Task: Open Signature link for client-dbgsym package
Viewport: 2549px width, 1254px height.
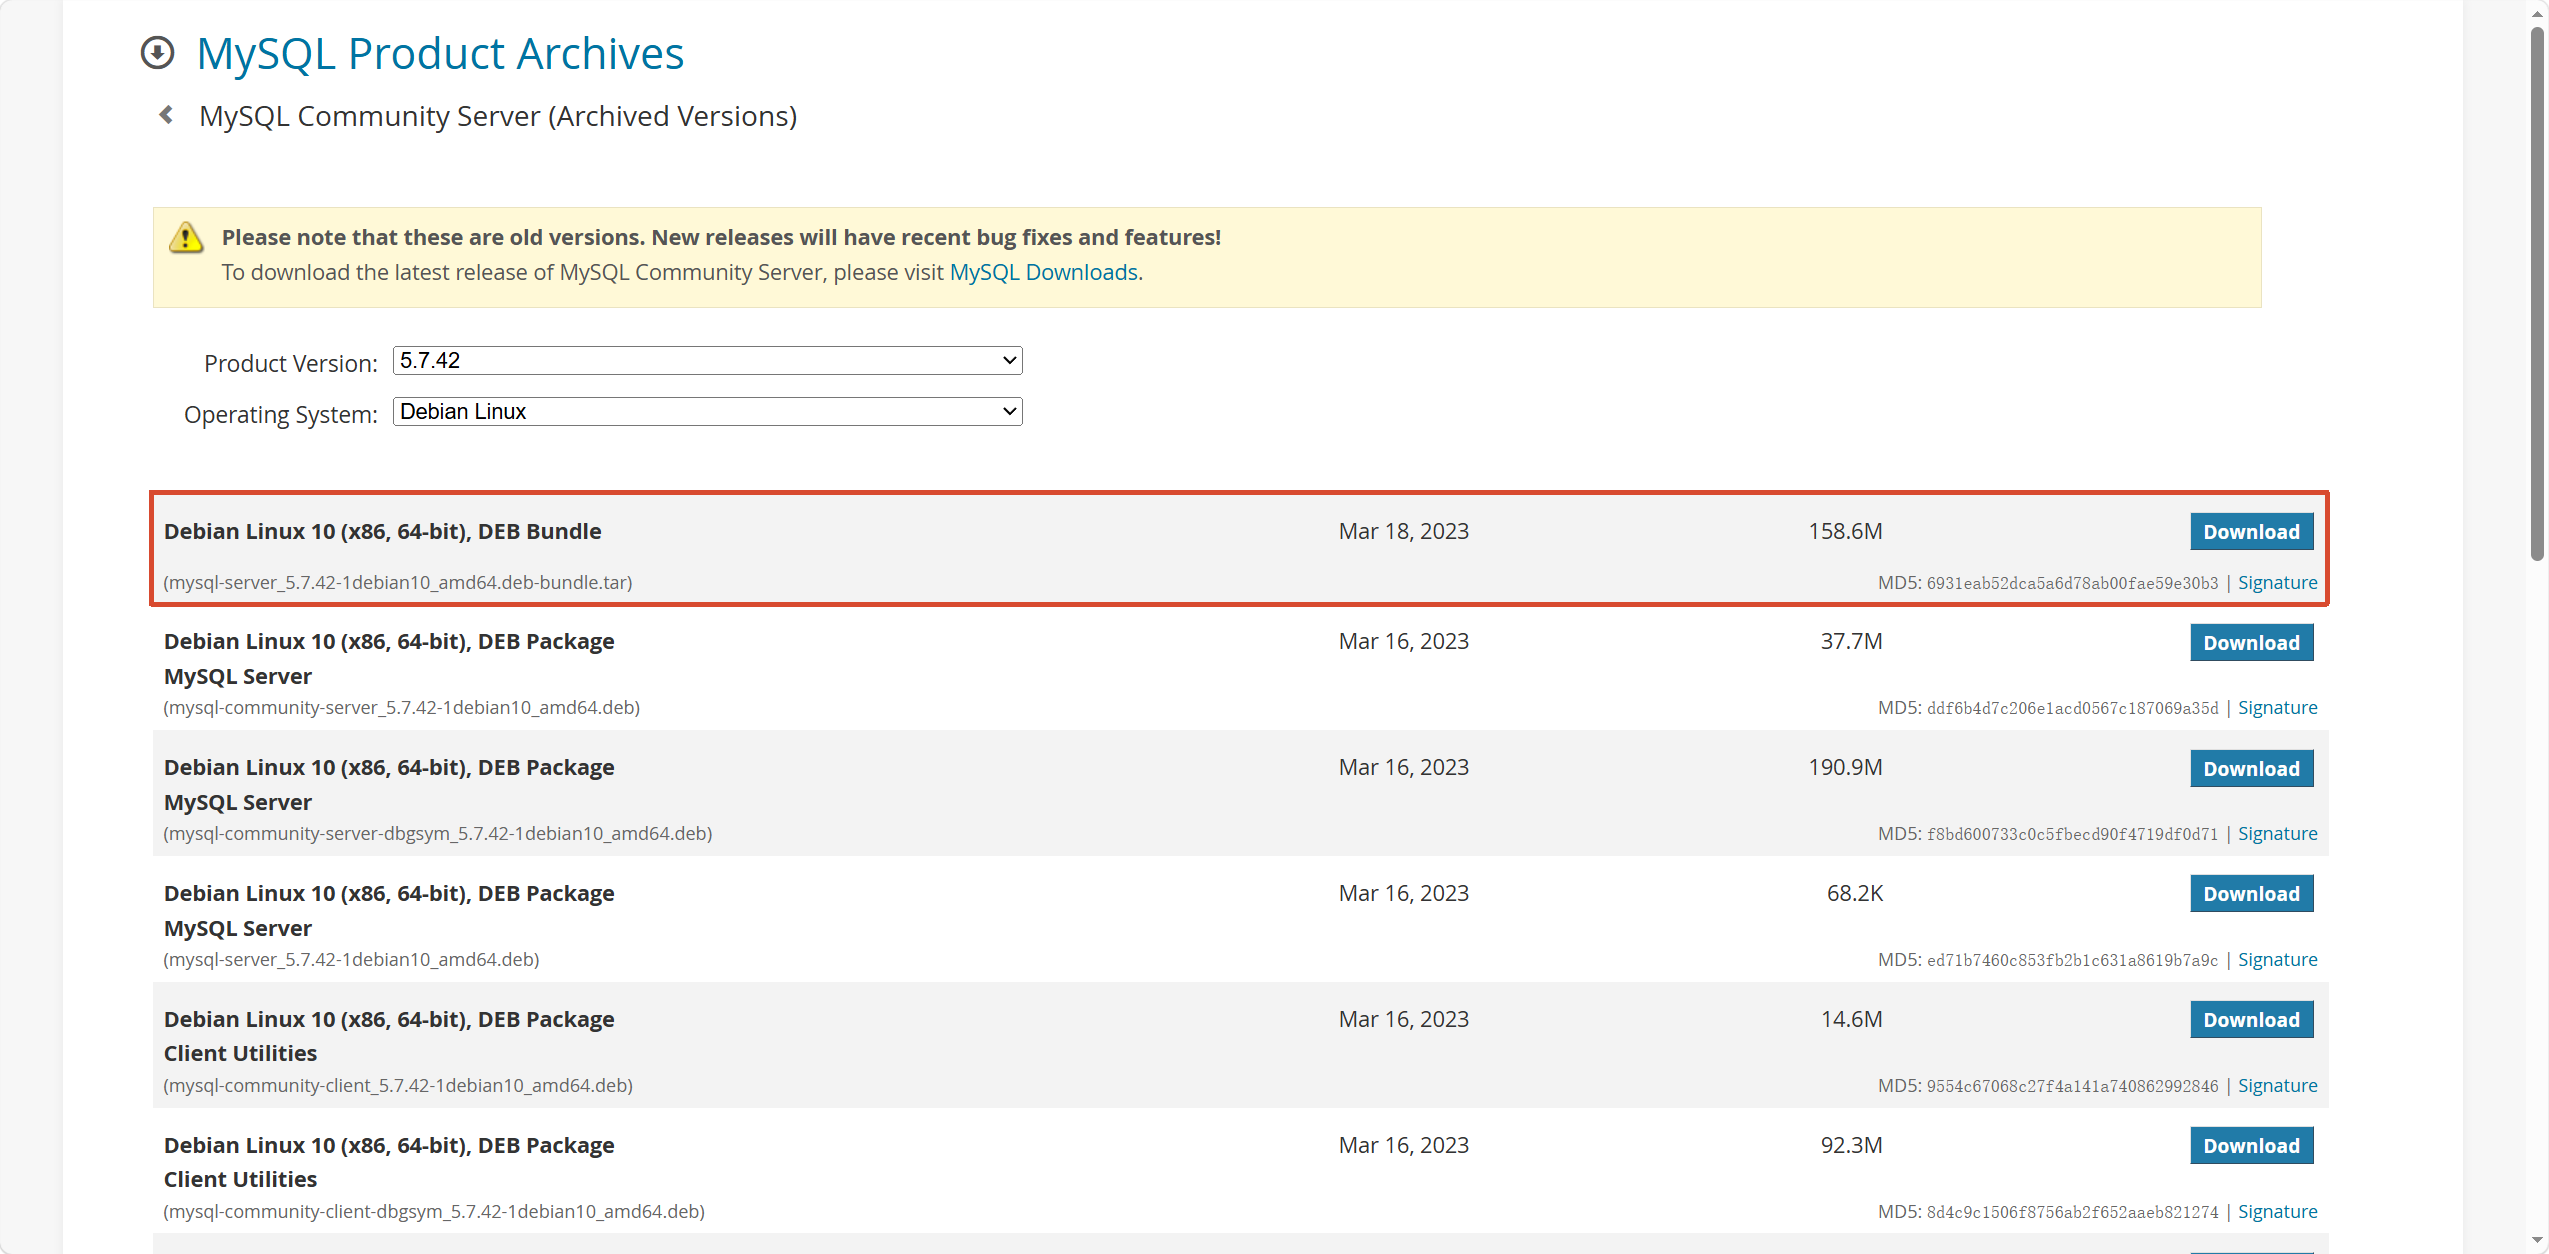Action: 2277,1212
